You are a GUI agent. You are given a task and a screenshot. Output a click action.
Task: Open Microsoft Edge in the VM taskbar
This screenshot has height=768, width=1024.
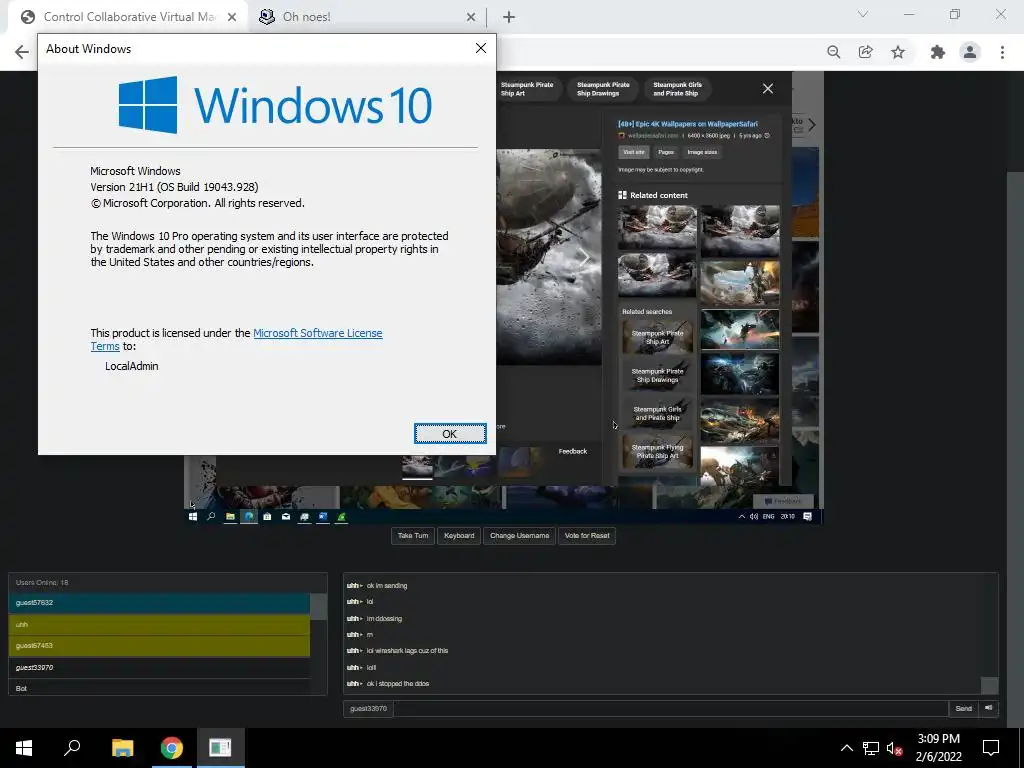tap(249, 517)
